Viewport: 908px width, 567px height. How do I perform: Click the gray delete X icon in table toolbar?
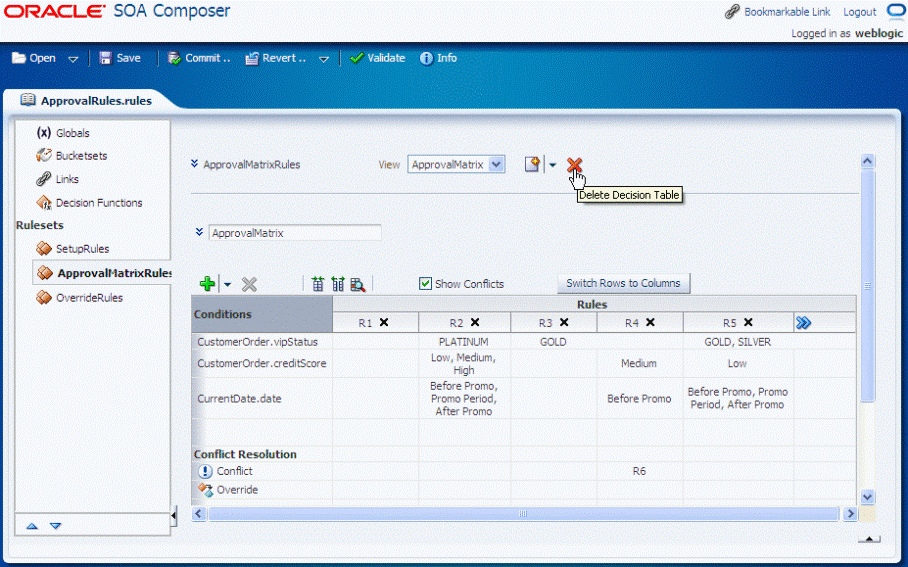249,284
